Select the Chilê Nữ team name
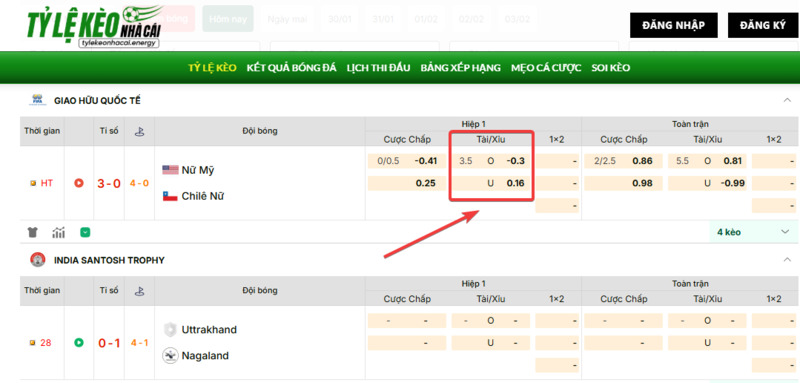The image size is (800, 383). tap(203, 196)
